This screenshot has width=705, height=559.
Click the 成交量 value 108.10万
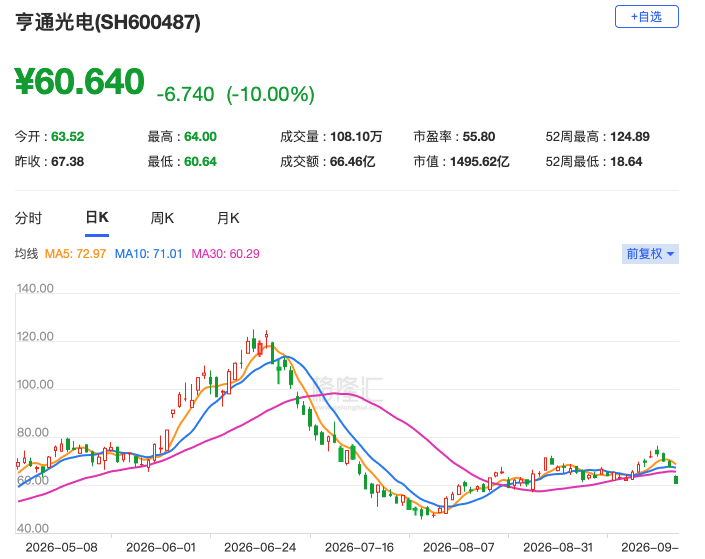point(356,137)
